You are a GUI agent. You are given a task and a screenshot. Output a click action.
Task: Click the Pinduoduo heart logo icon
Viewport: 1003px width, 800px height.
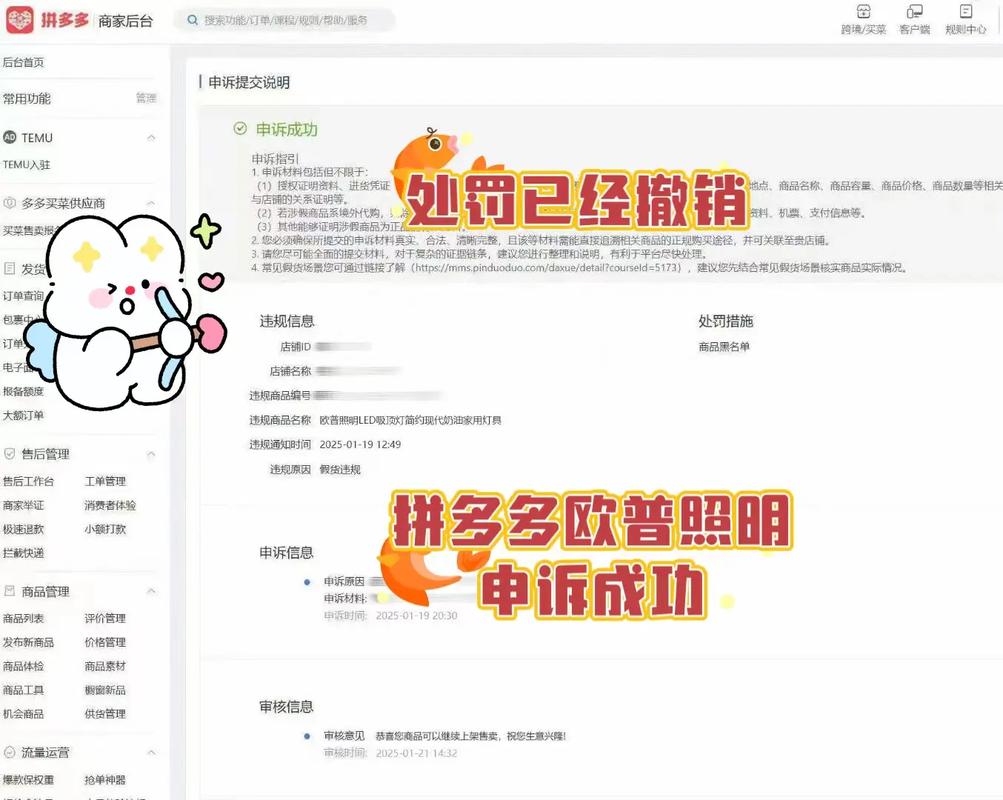19,19
